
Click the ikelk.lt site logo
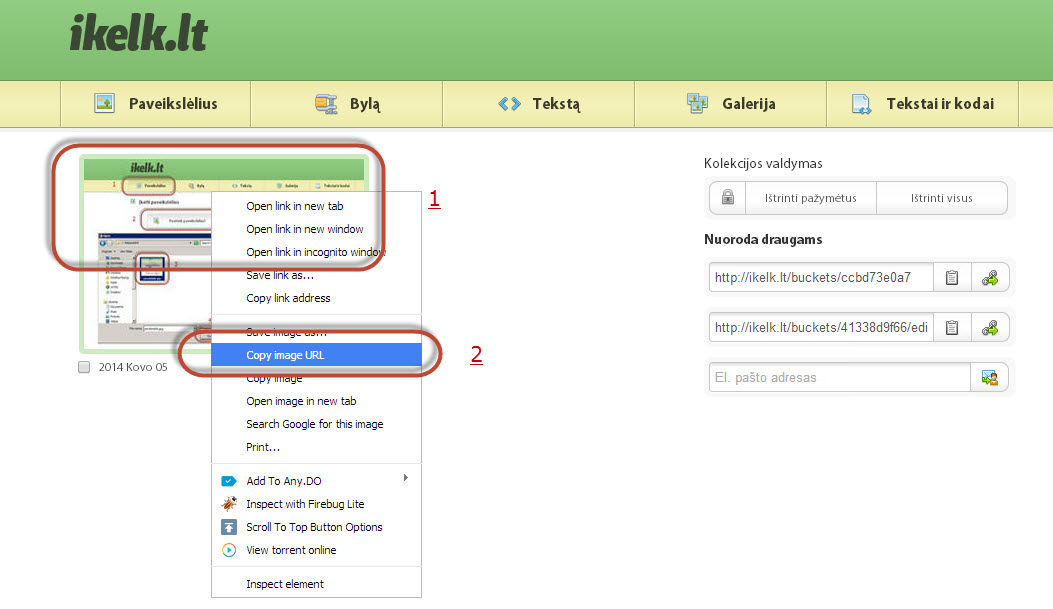tap(139, 34)
